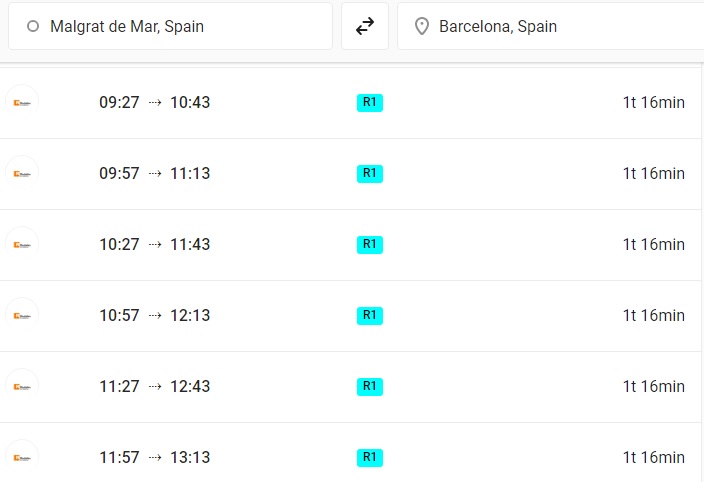Viewport: 704px width, 482px height.
Task: Click the R1 line badge on the 09:27 trip
Action: [370, 102]
